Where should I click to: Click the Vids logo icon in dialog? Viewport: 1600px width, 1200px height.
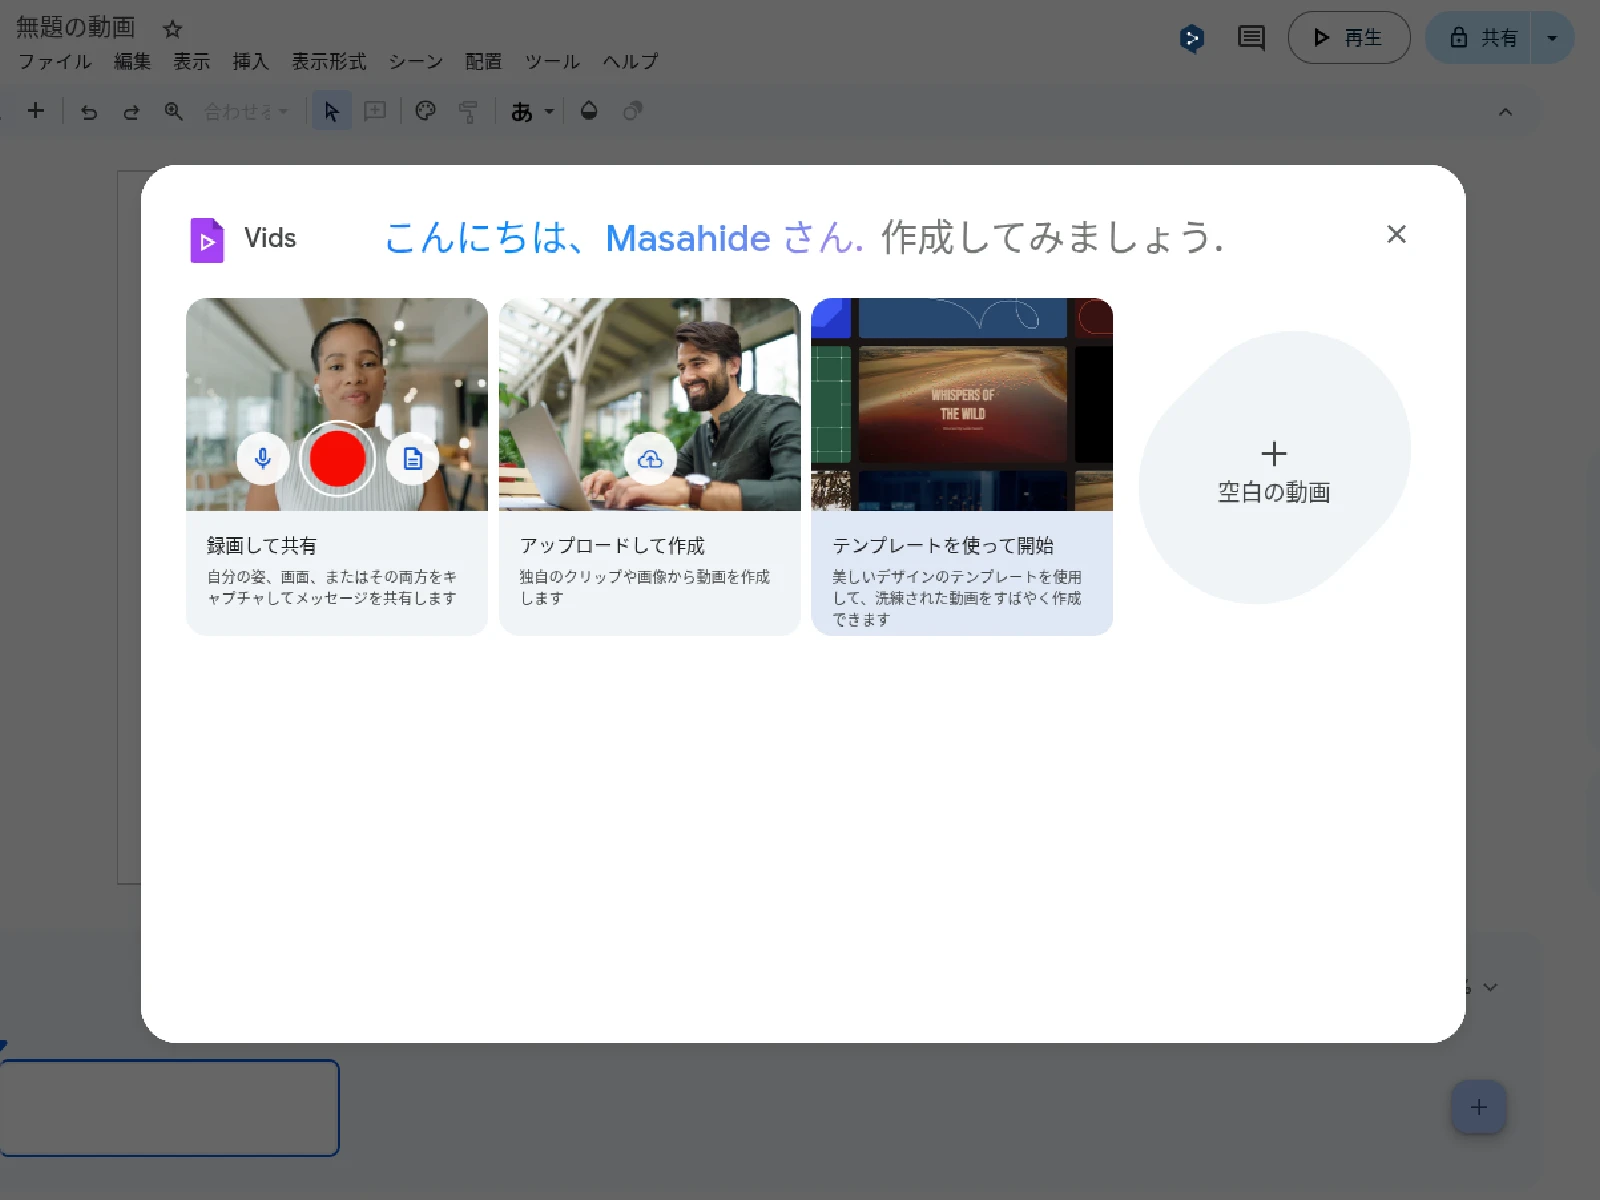tap(207, 240)
